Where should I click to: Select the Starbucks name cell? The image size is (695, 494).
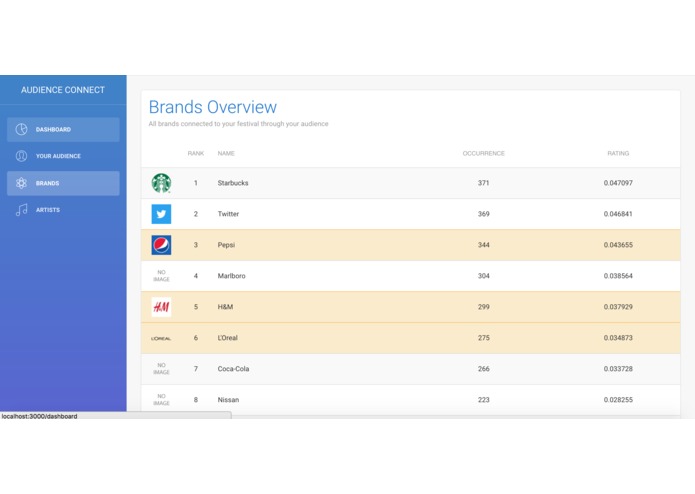(233, 183)
